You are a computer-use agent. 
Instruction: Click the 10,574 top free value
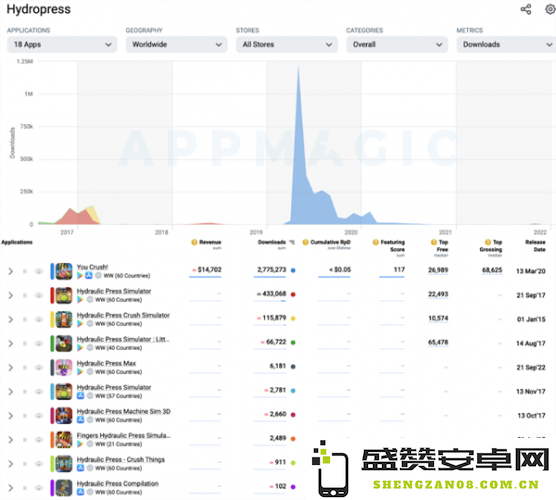tap(438, 318)
